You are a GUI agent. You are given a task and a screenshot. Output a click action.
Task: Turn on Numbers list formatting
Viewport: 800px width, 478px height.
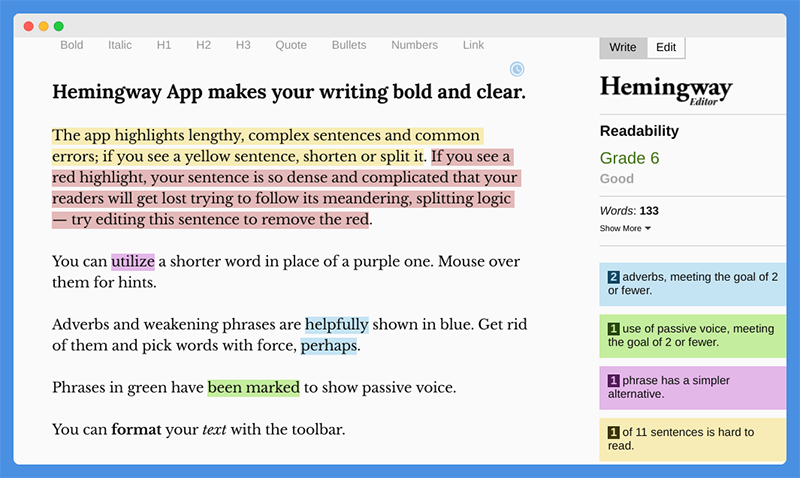coord(414,45)
